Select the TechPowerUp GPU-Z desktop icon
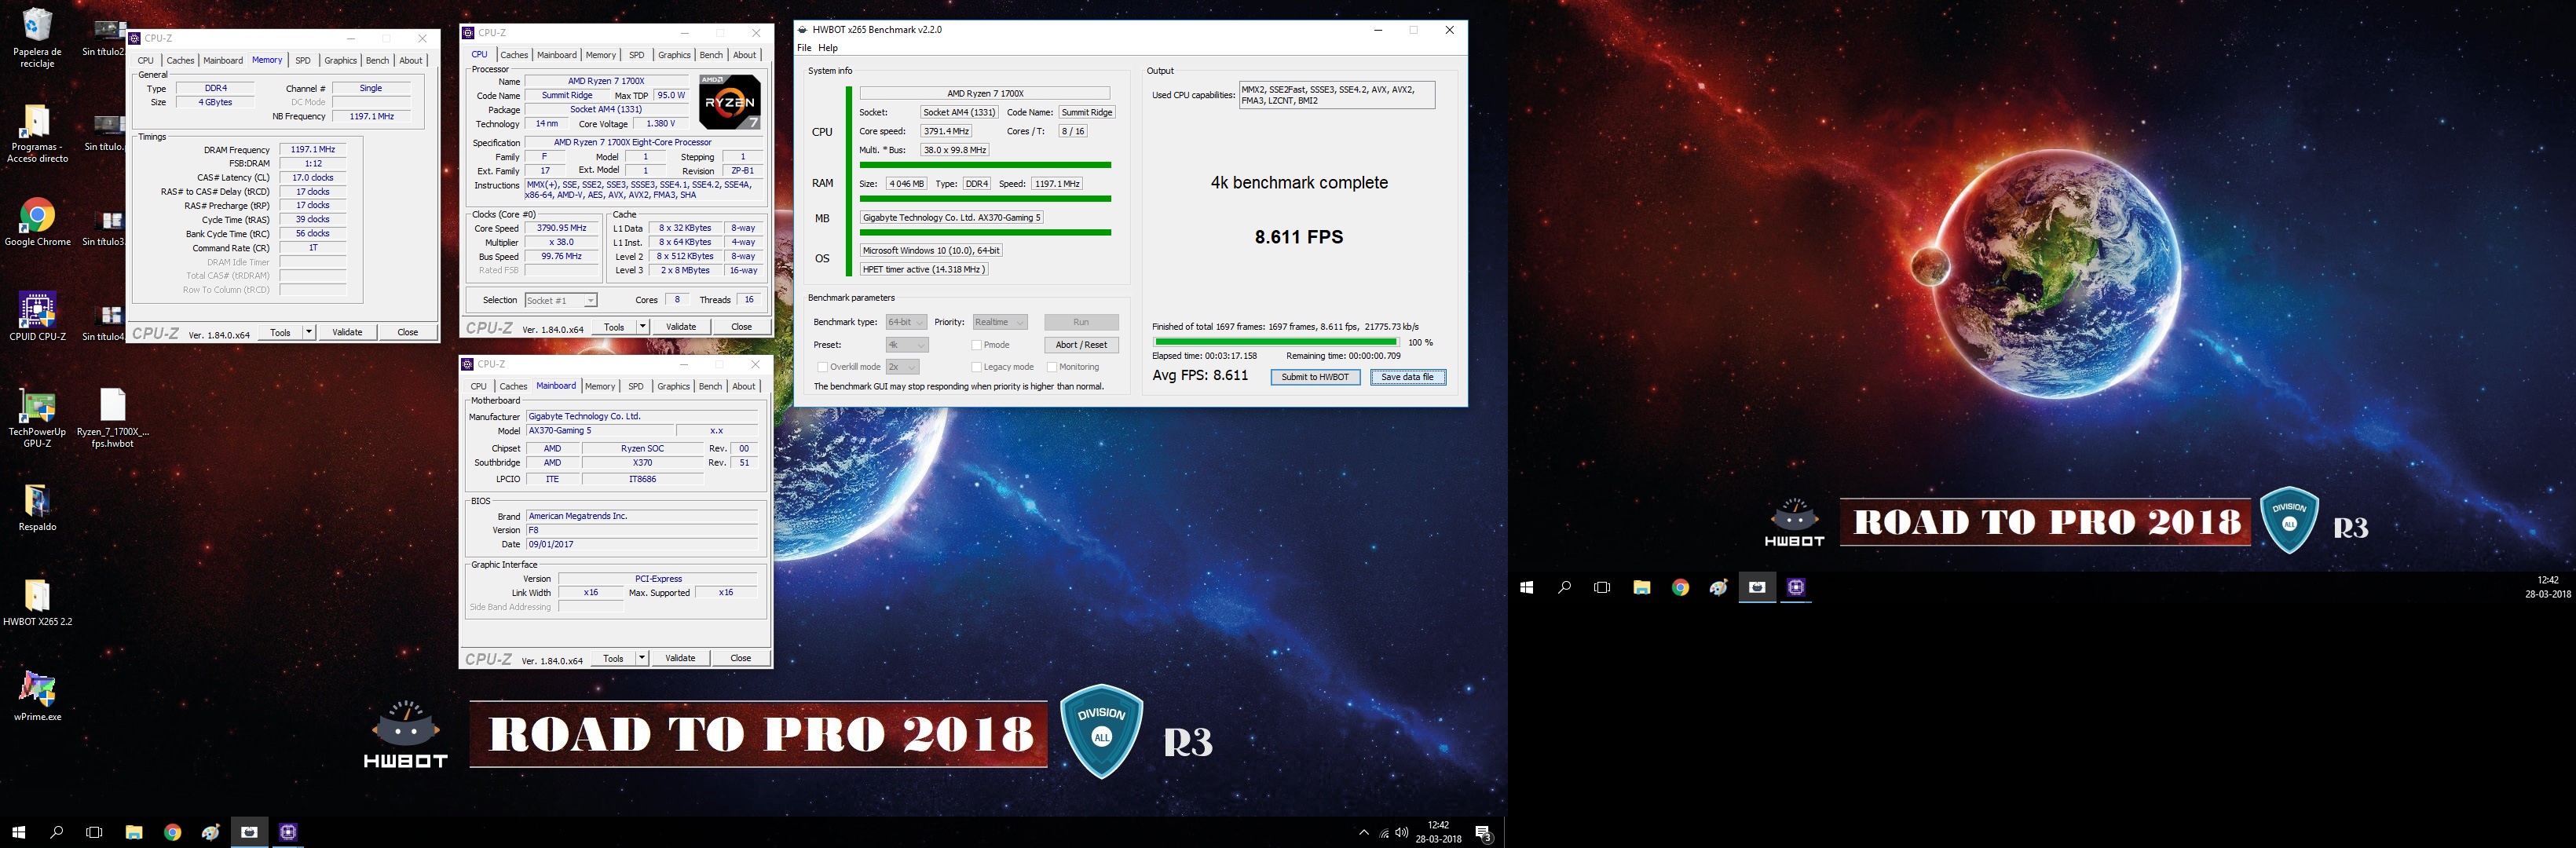The width and height of the screenshot is (2576, 848). point(37,418)
